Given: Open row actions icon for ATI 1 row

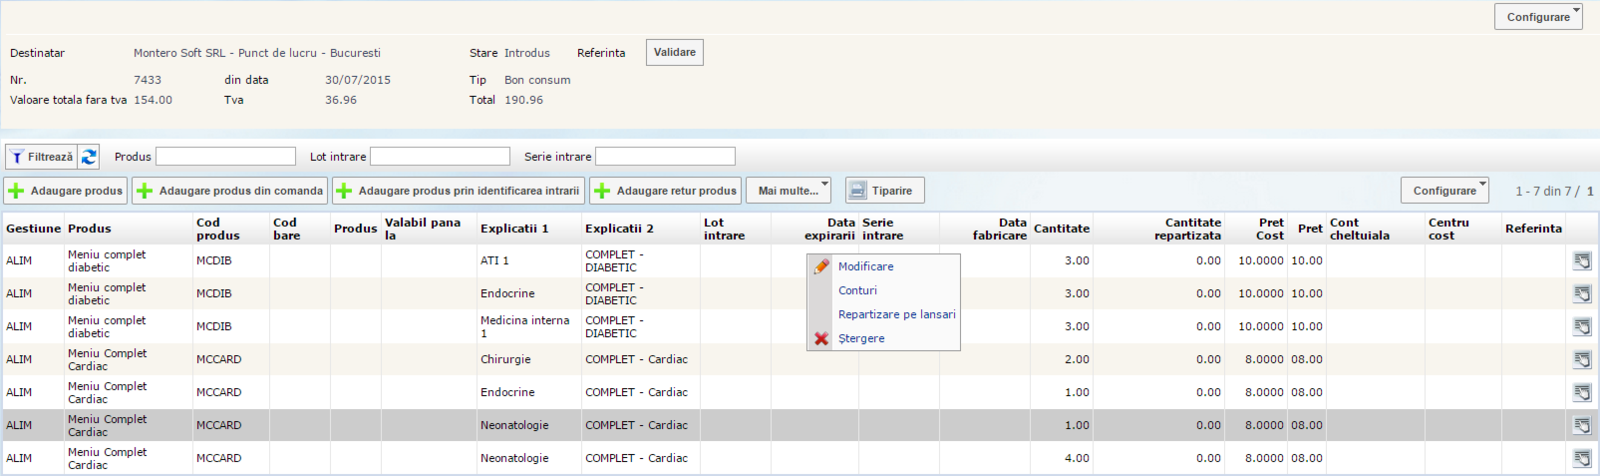Looking at the screenshot, I should [1582, 261].
